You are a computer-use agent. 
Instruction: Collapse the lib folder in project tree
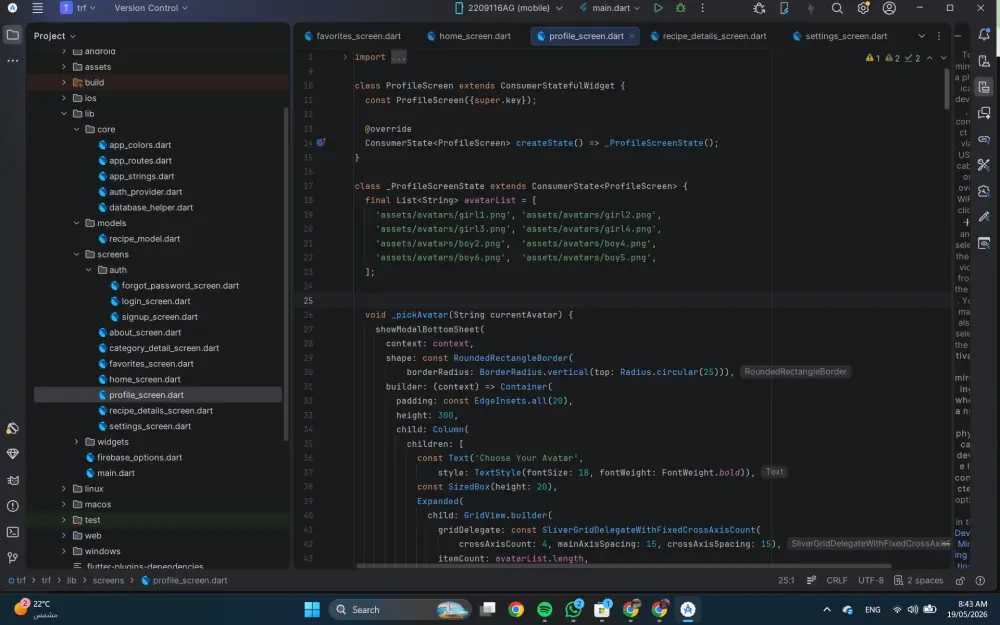(x=64, y=114)
